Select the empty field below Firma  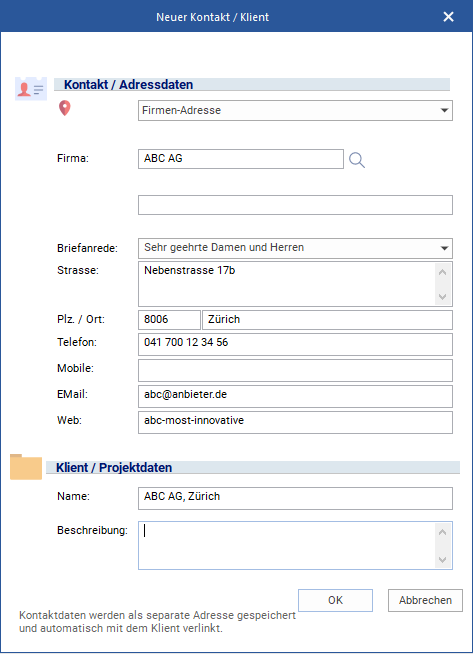pyautogui.click(x=295, y=205)
